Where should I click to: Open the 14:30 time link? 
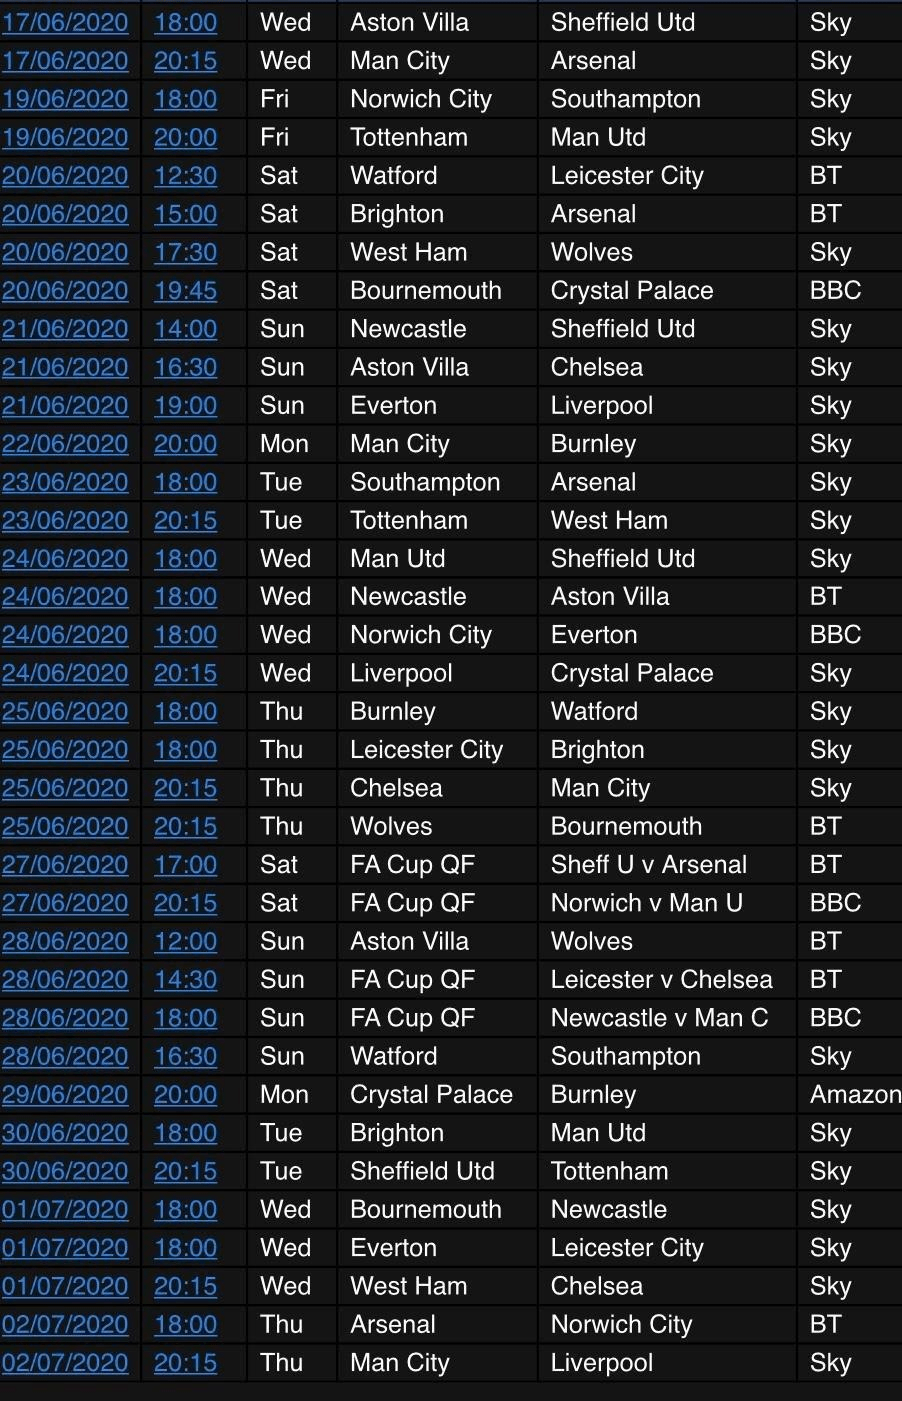(185, 980)
